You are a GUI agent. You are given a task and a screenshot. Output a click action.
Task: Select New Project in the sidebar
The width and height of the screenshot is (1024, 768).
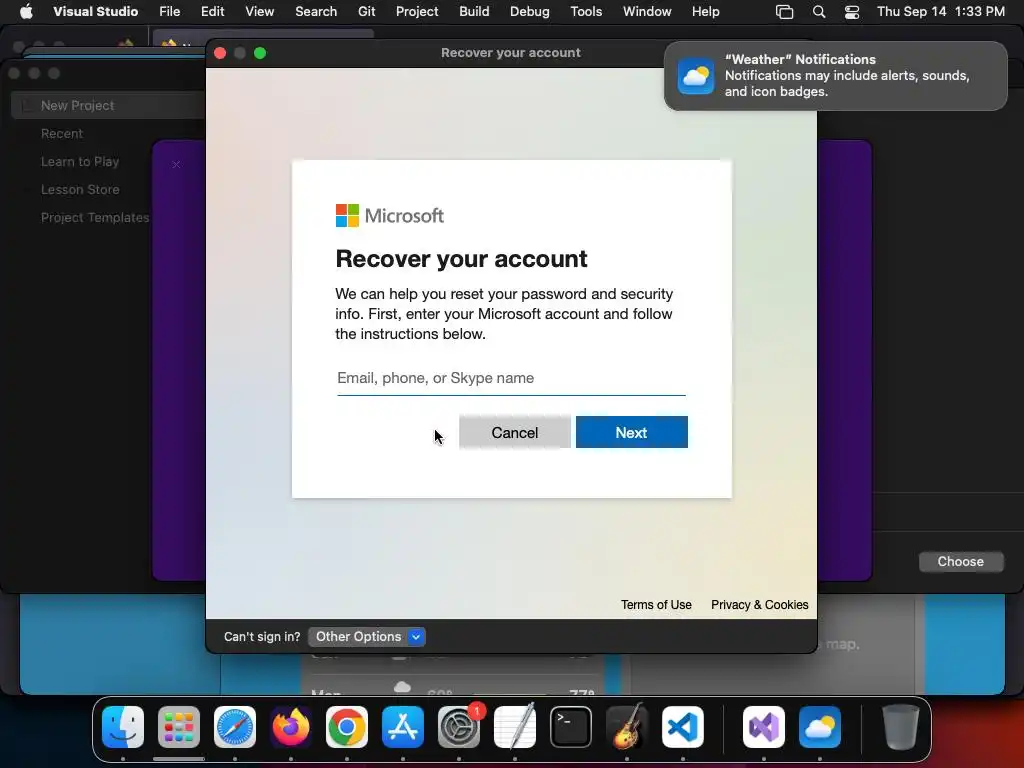(108, 105)
